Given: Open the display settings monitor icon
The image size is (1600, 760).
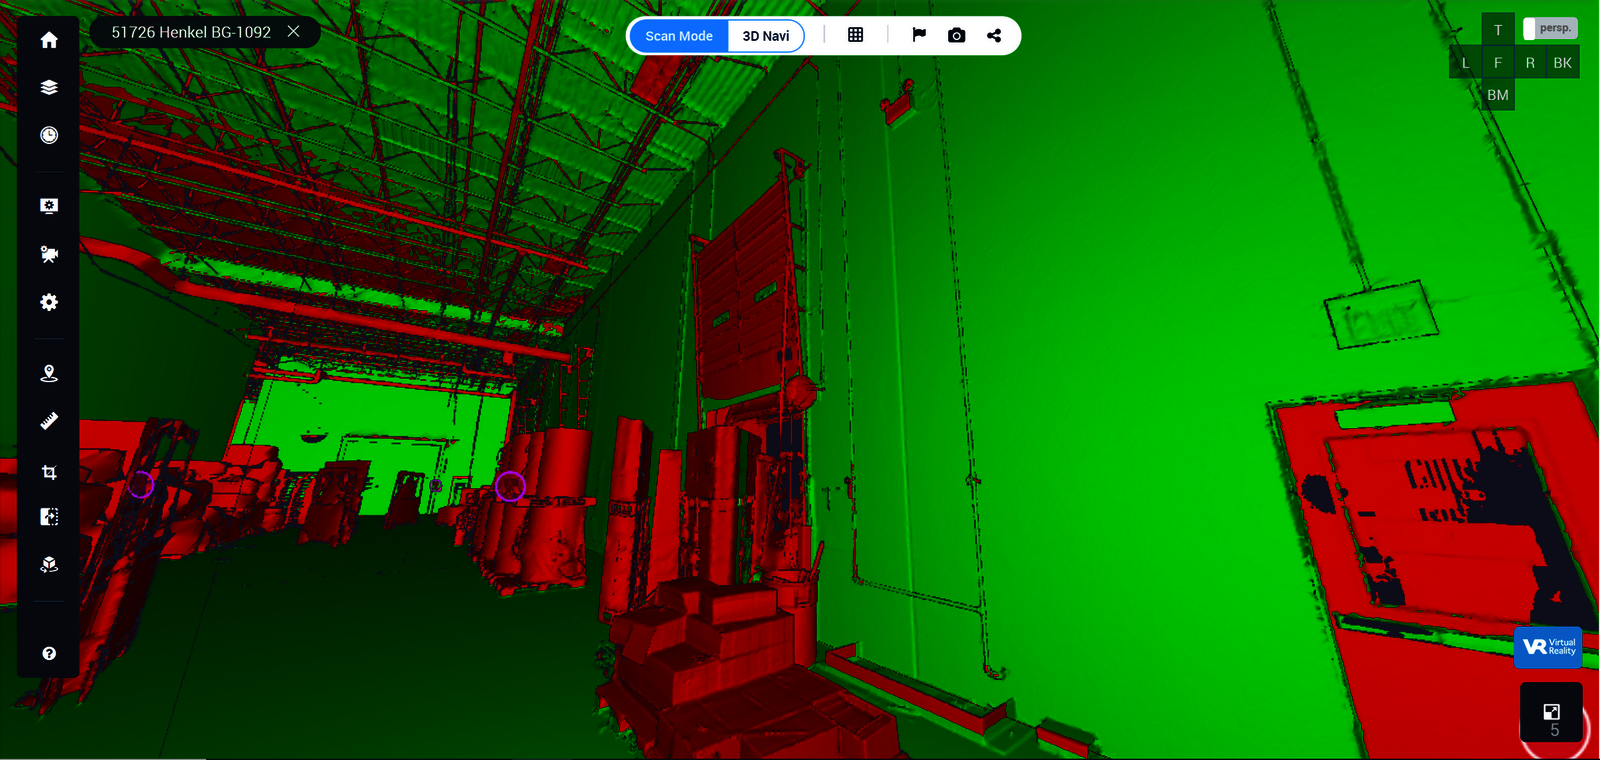Looking at the screenshot, I should pyautogui.click(x=49, y=206).
